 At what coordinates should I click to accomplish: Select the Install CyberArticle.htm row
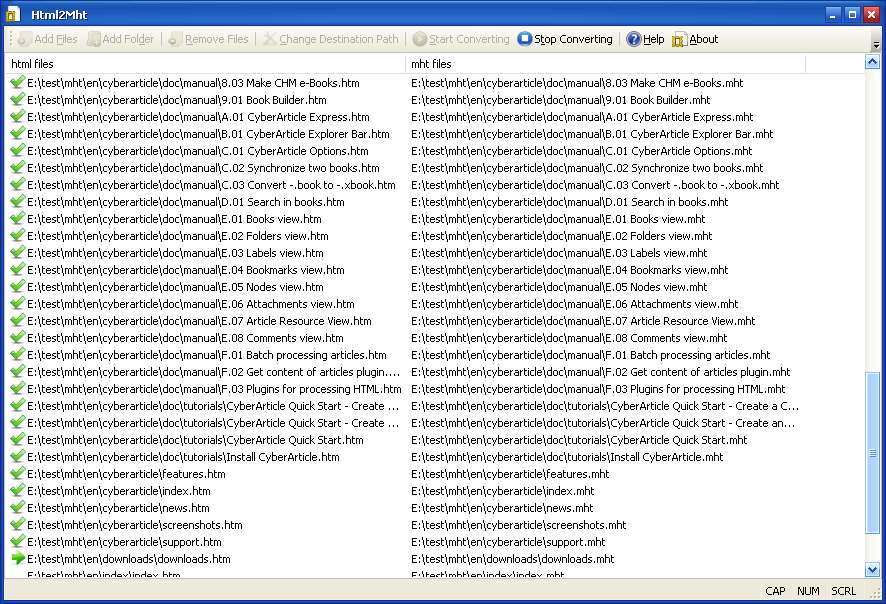click(x=183, y=457)
